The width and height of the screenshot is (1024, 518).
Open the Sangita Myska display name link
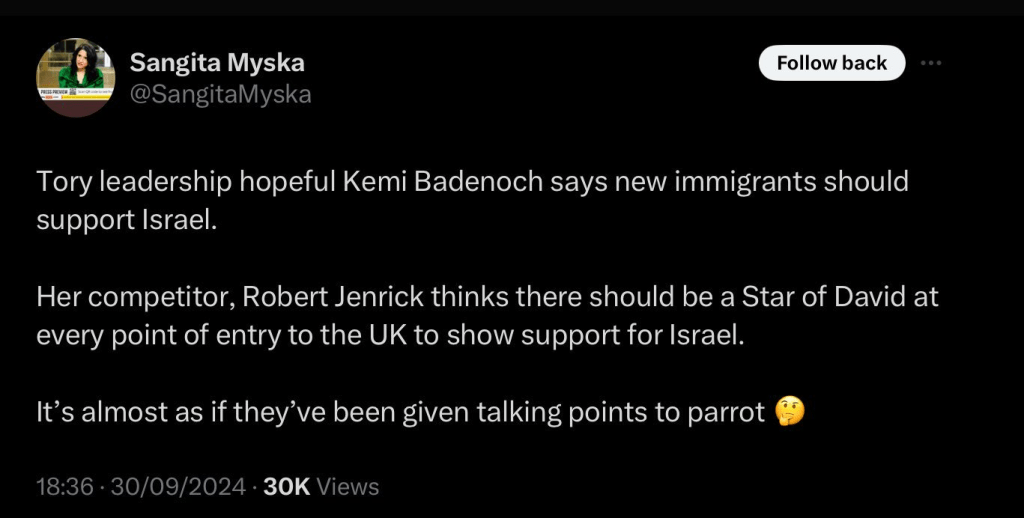(x=217, y=63)
